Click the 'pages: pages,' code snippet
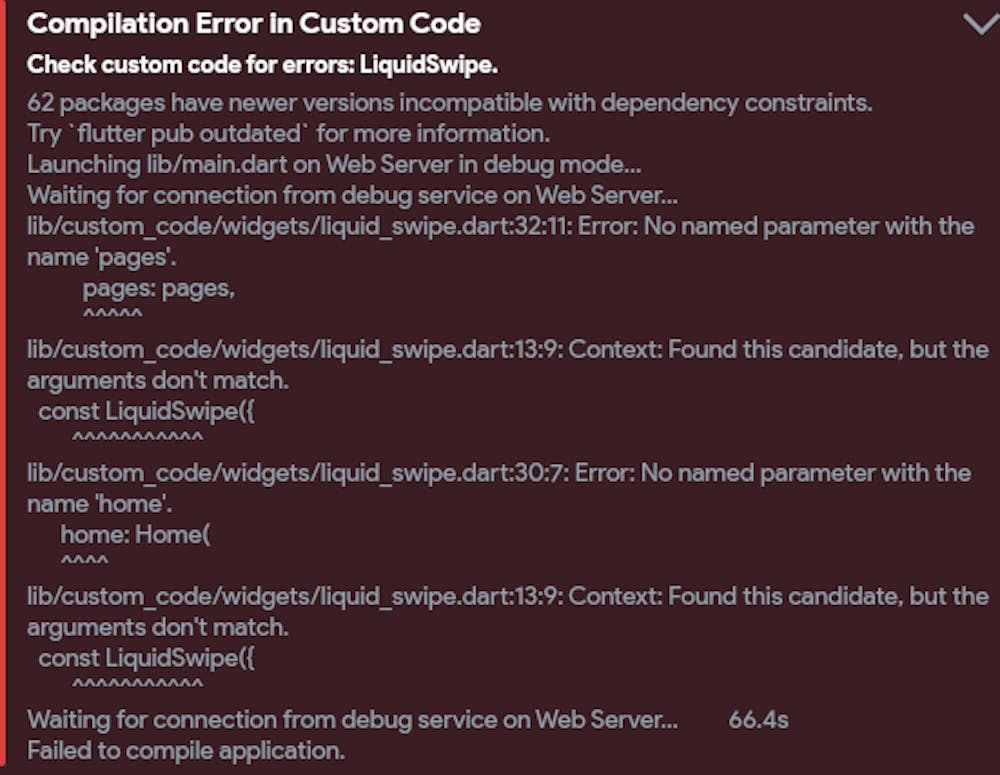 click(x=158, y=288)
